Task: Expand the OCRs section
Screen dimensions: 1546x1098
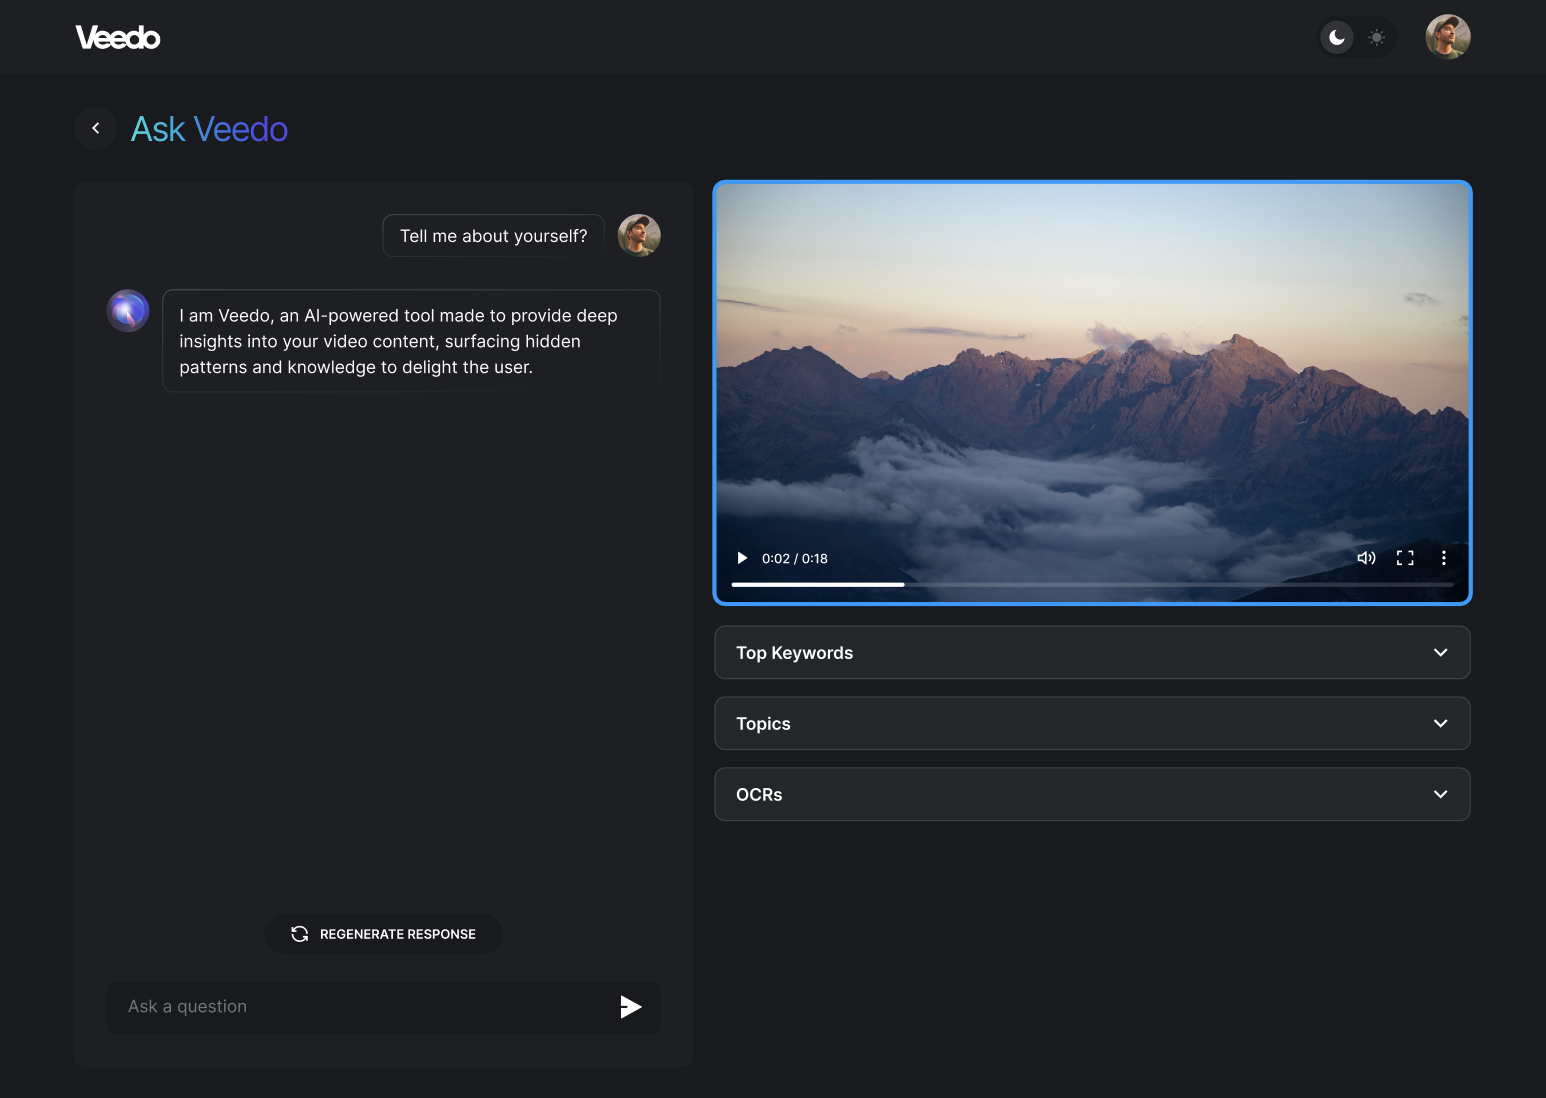Action: pos(1092,795)
